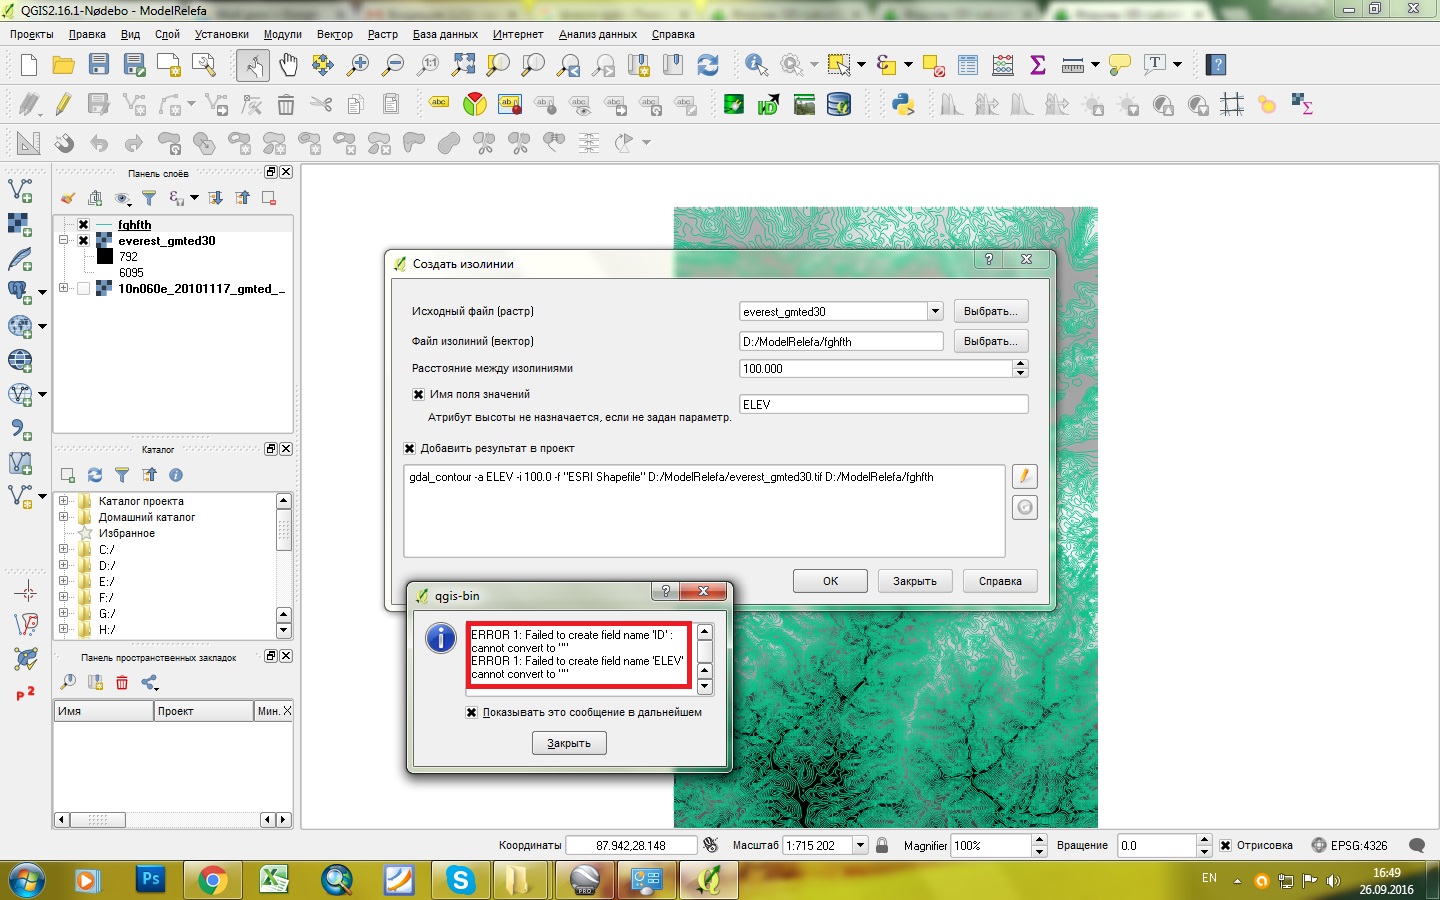Browse for the contour output file

click(x=991, y=341)
